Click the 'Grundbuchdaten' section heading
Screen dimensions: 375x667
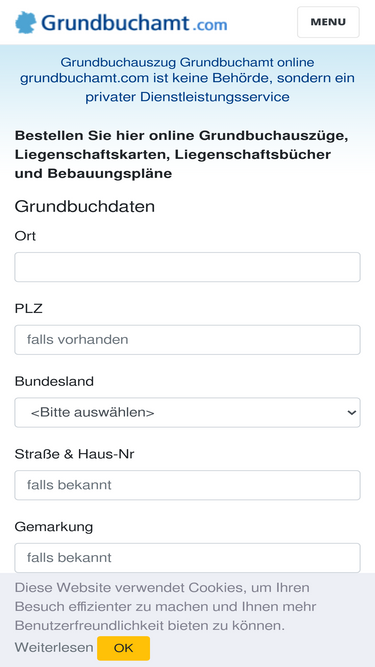tap(85, 207)
